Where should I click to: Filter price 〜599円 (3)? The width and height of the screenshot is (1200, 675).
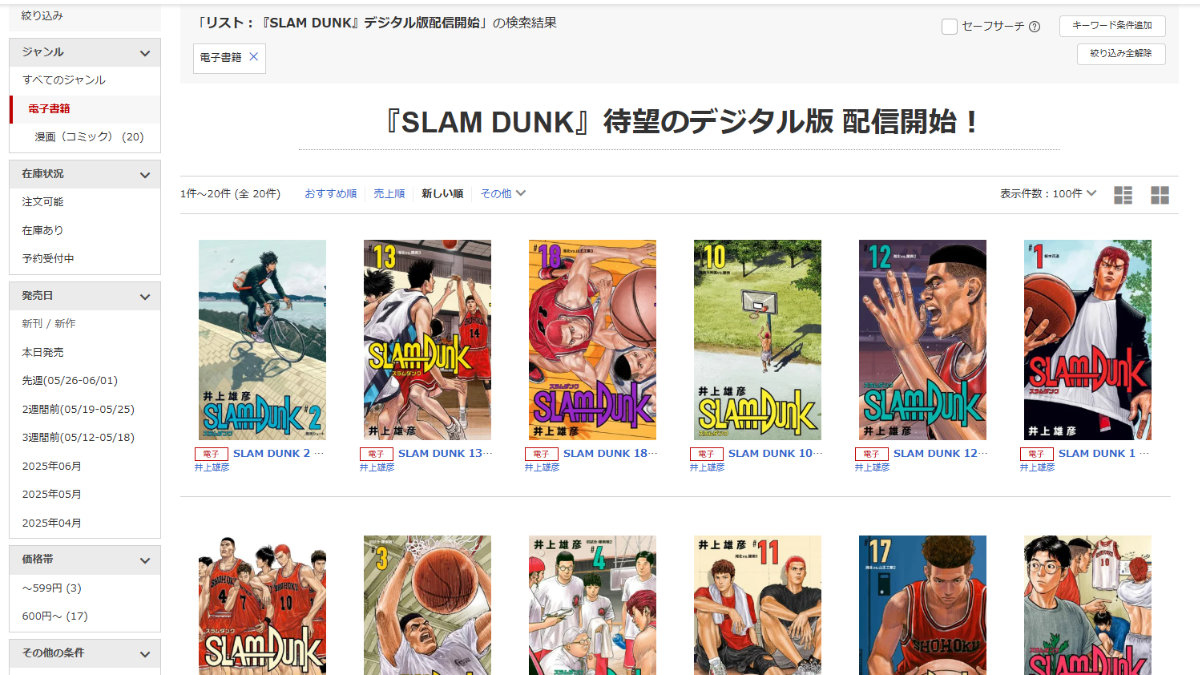[52, 588]
